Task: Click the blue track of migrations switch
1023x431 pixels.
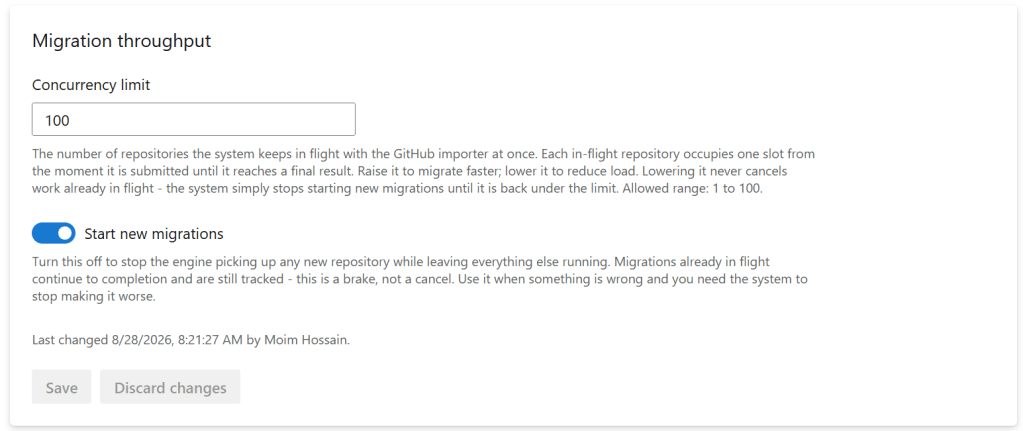Action: (44, 233)
